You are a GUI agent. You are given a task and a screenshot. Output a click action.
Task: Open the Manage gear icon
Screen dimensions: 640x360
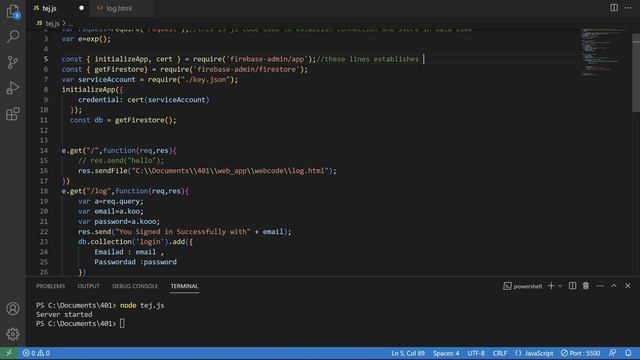tap(13, 334)
